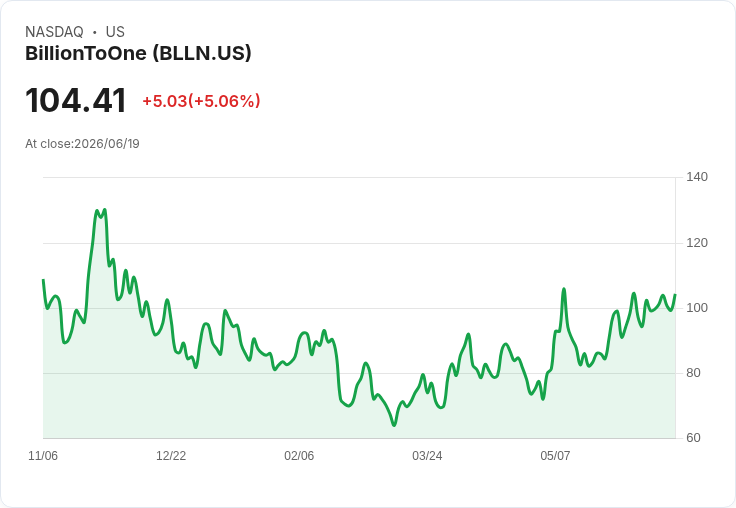Click the final data point of the price line
The height and width of the screenshot is (508, 736).
coord(675,295)
